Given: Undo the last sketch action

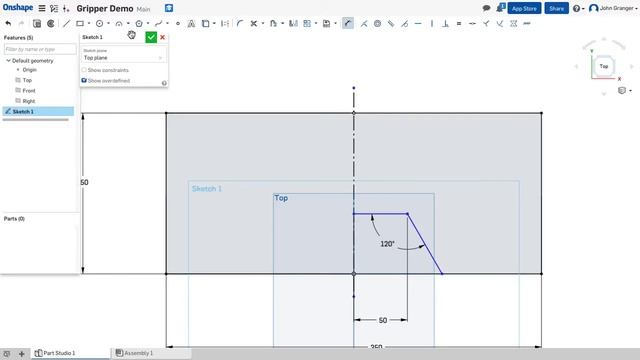Looking at the screenshot, I should tap(8, 24).
